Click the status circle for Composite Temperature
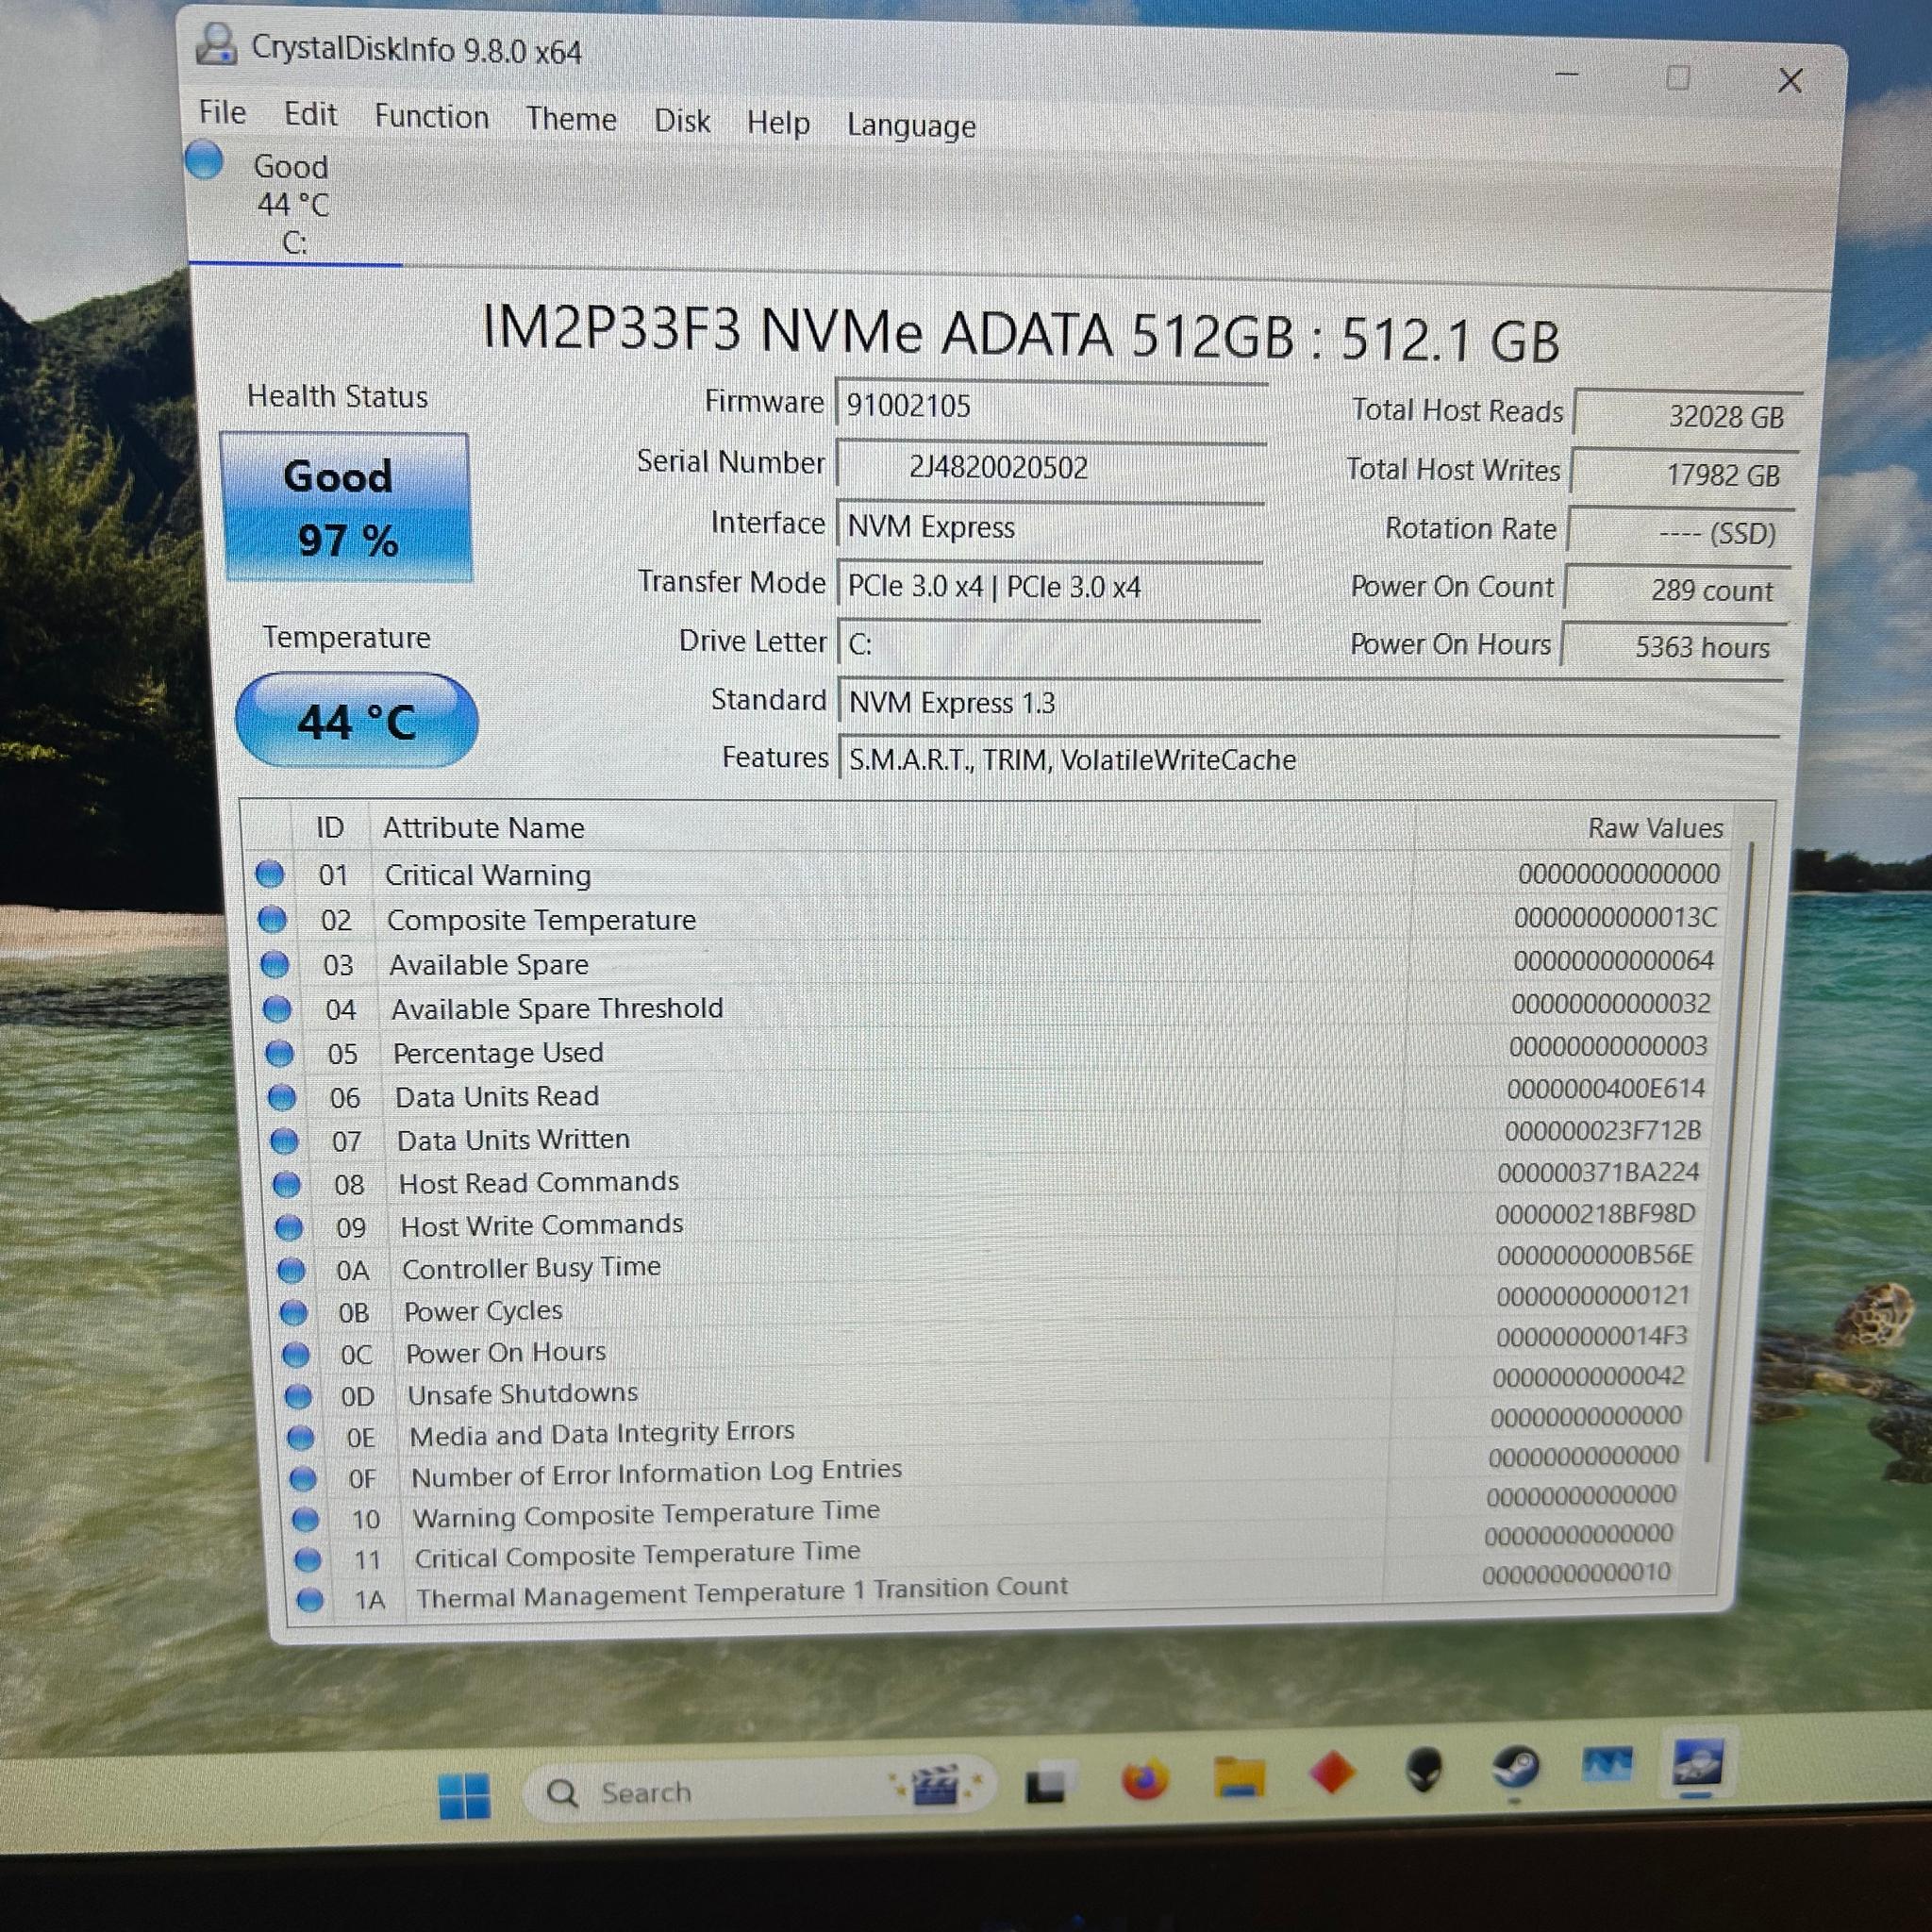This screenshot has width=1932, height=1932. [272, 919]
